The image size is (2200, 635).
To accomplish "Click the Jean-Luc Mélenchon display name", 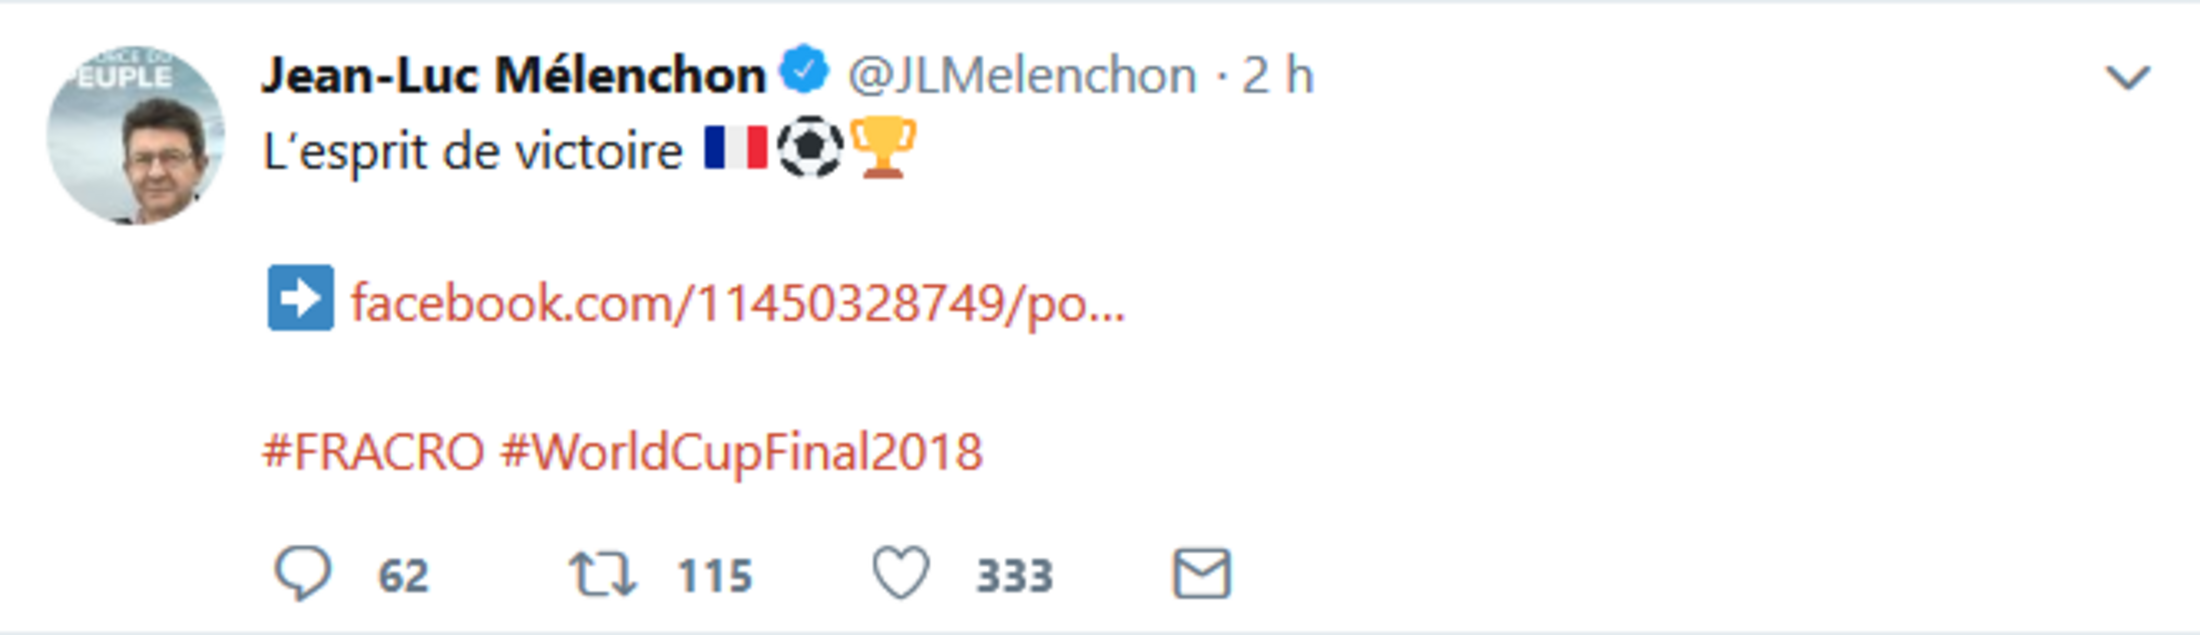I will click(513, 75).
